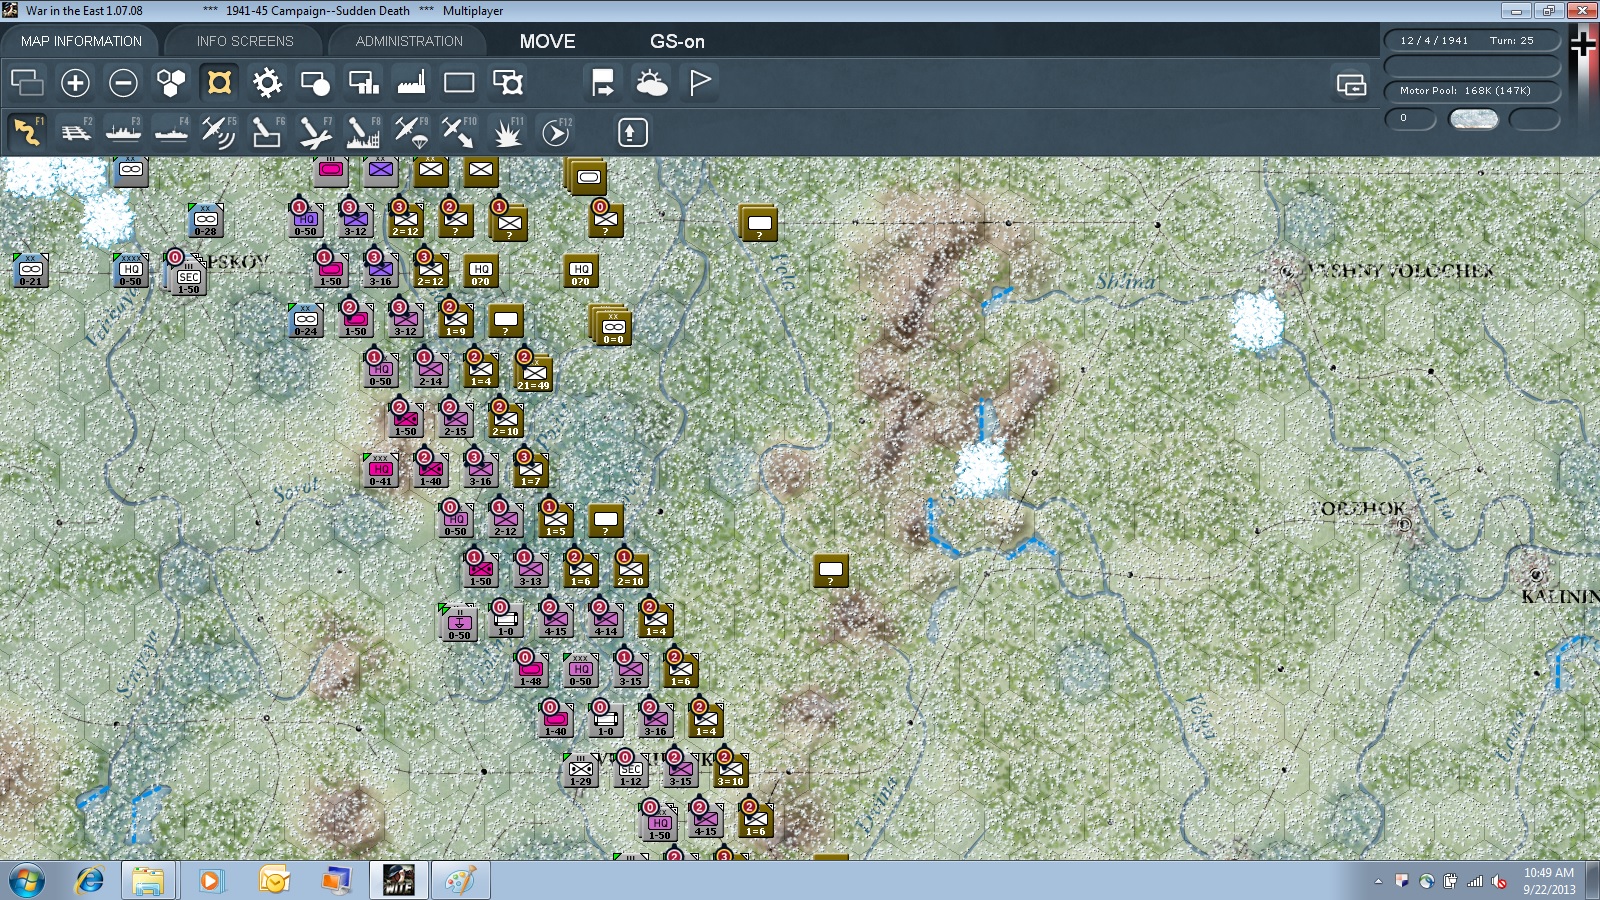Select the unit counter labeled 1-48
This screenshot has width=1600, height=900.
pos(530,670)
